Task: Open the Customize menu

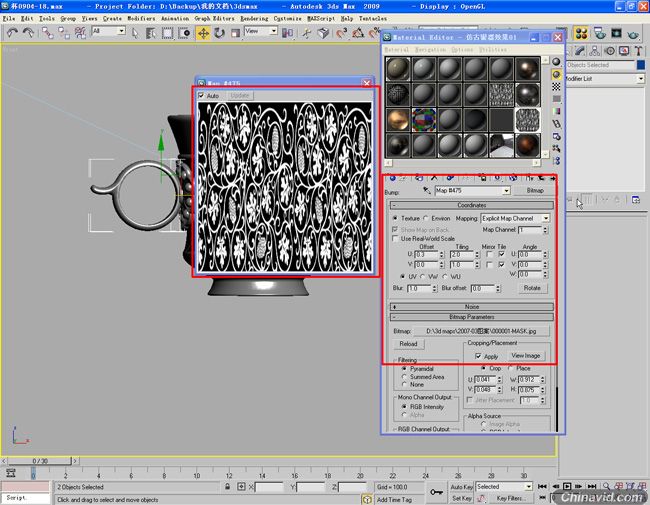Action: 287,18
